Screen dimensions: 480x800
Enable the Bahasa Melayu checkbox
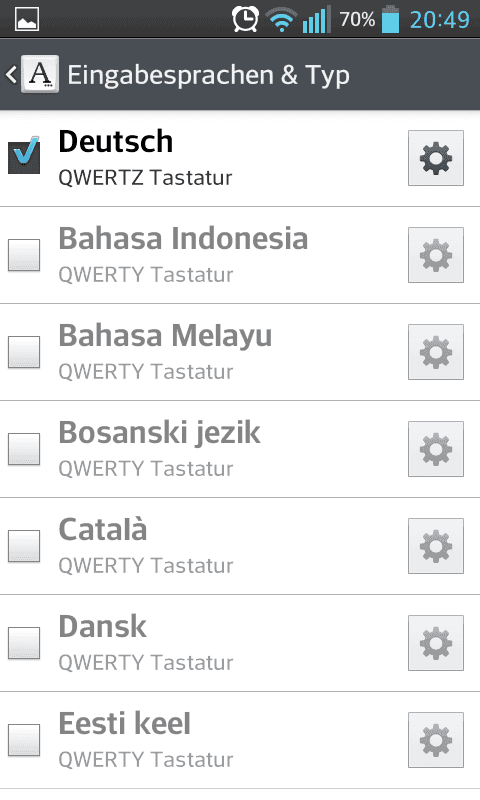click(24, 352)
